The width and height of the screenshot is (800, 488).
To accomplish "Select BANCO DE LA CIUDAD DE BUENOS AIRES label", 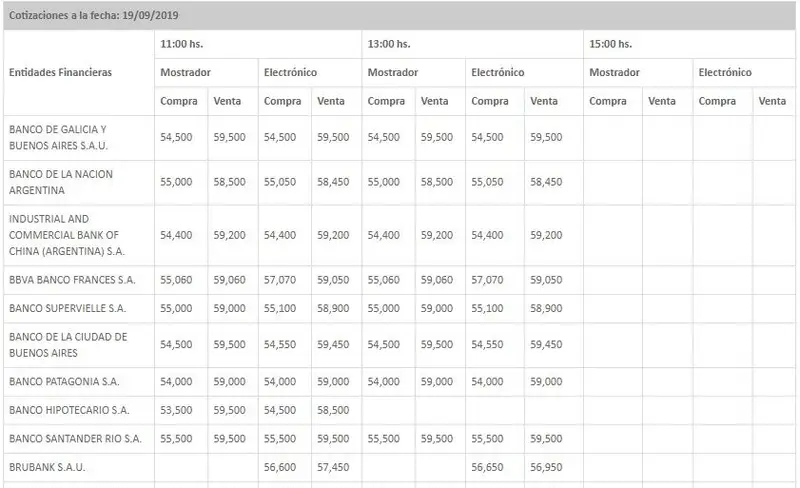I will pyautogui.click(x=67, y=345).
